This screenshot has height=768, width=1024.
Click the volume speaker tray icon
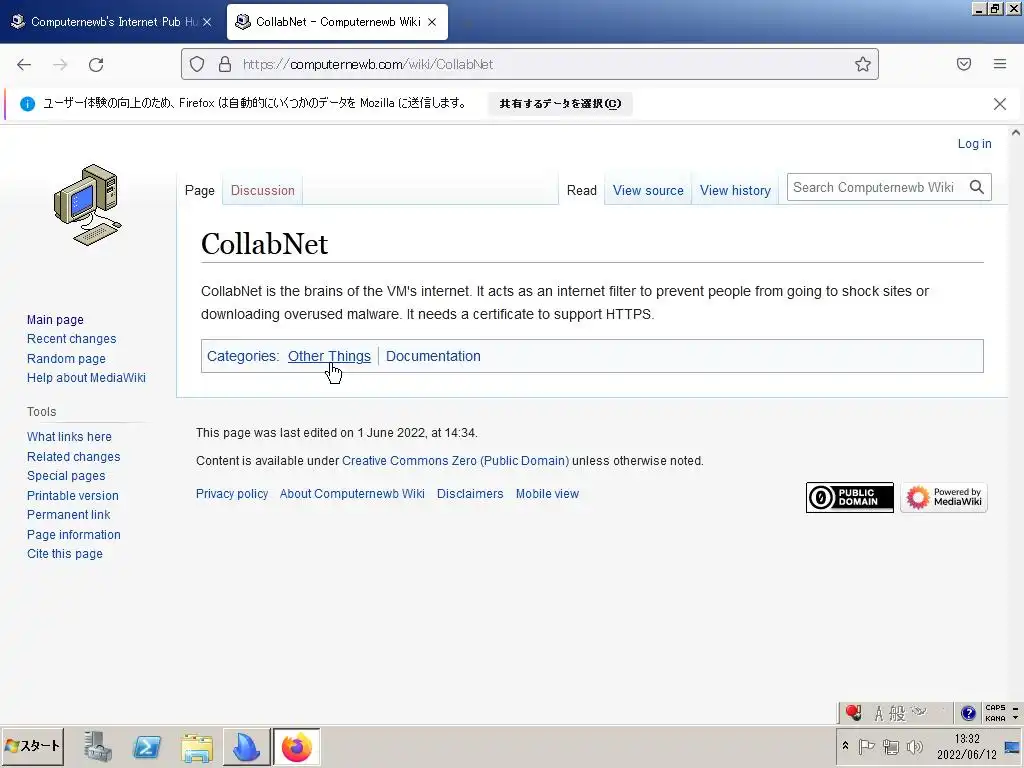pyautogui.click(x=915, y=746)
